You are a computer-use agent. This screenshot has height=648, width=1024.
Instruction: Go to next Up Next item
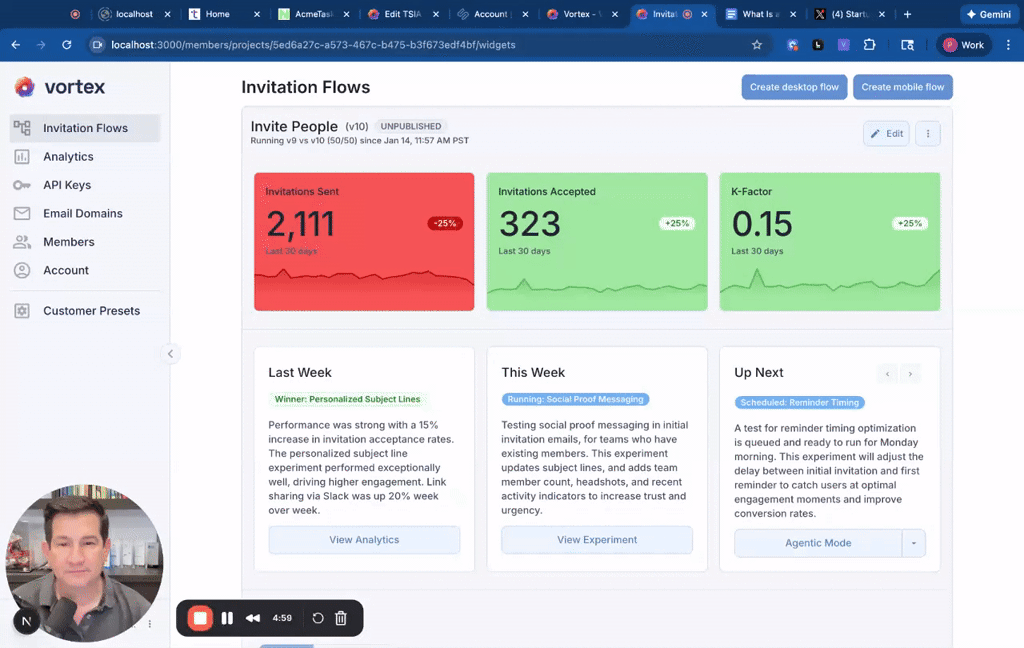pos(910,374)
